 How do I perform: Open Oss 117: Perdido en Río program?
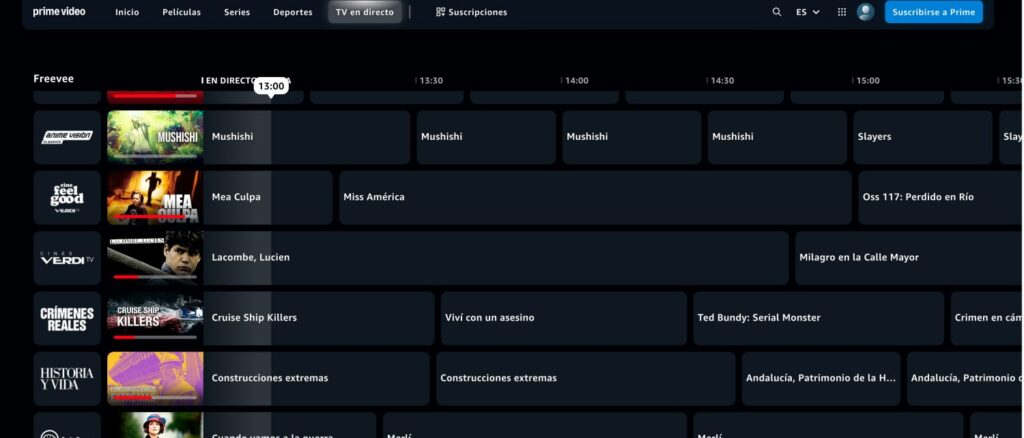pos(941,198)
